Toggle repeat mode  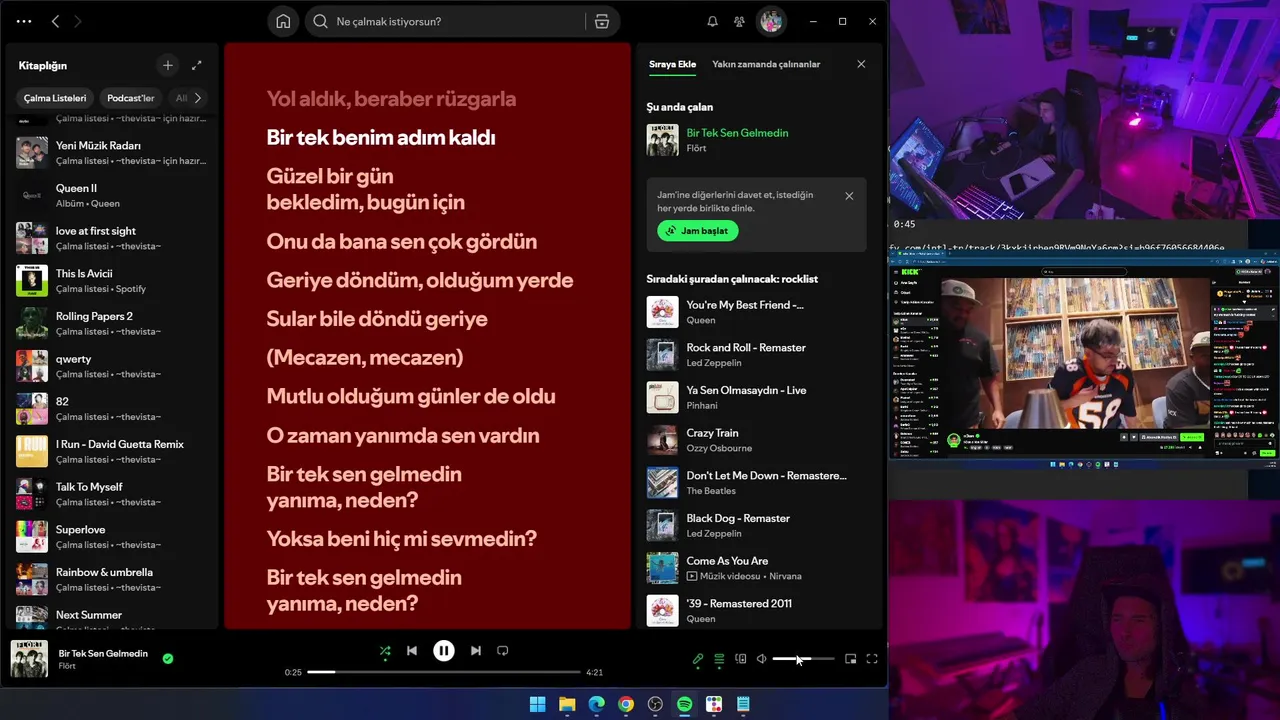(503, 651)
